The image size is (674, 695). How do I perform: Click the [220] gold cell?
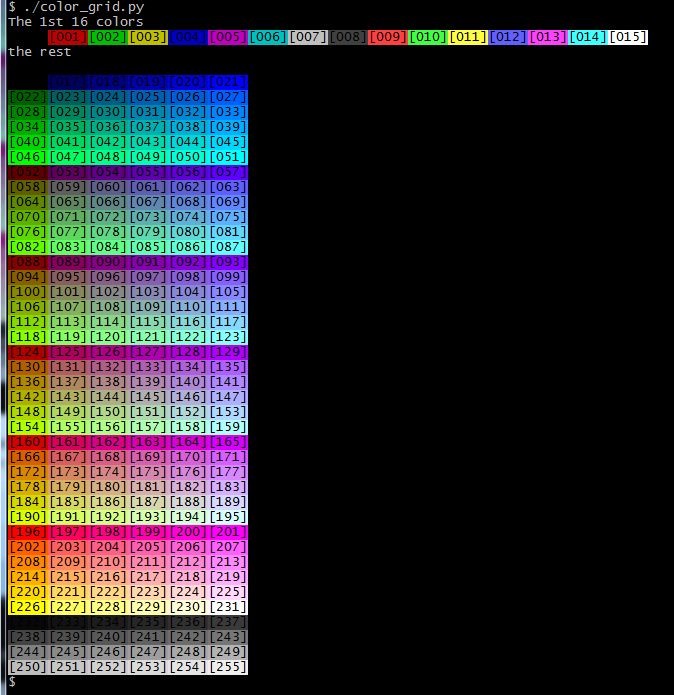tap(28, 592)
